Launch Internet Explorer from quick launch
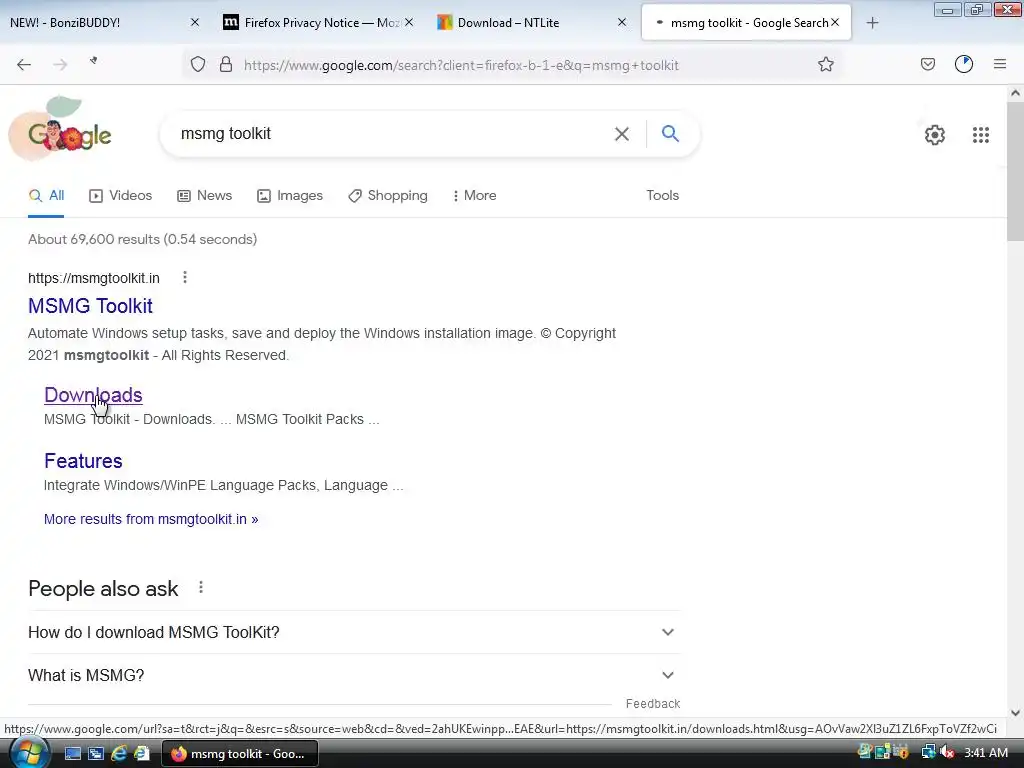The image size is (1024, 768). click(x=119, y=754)
